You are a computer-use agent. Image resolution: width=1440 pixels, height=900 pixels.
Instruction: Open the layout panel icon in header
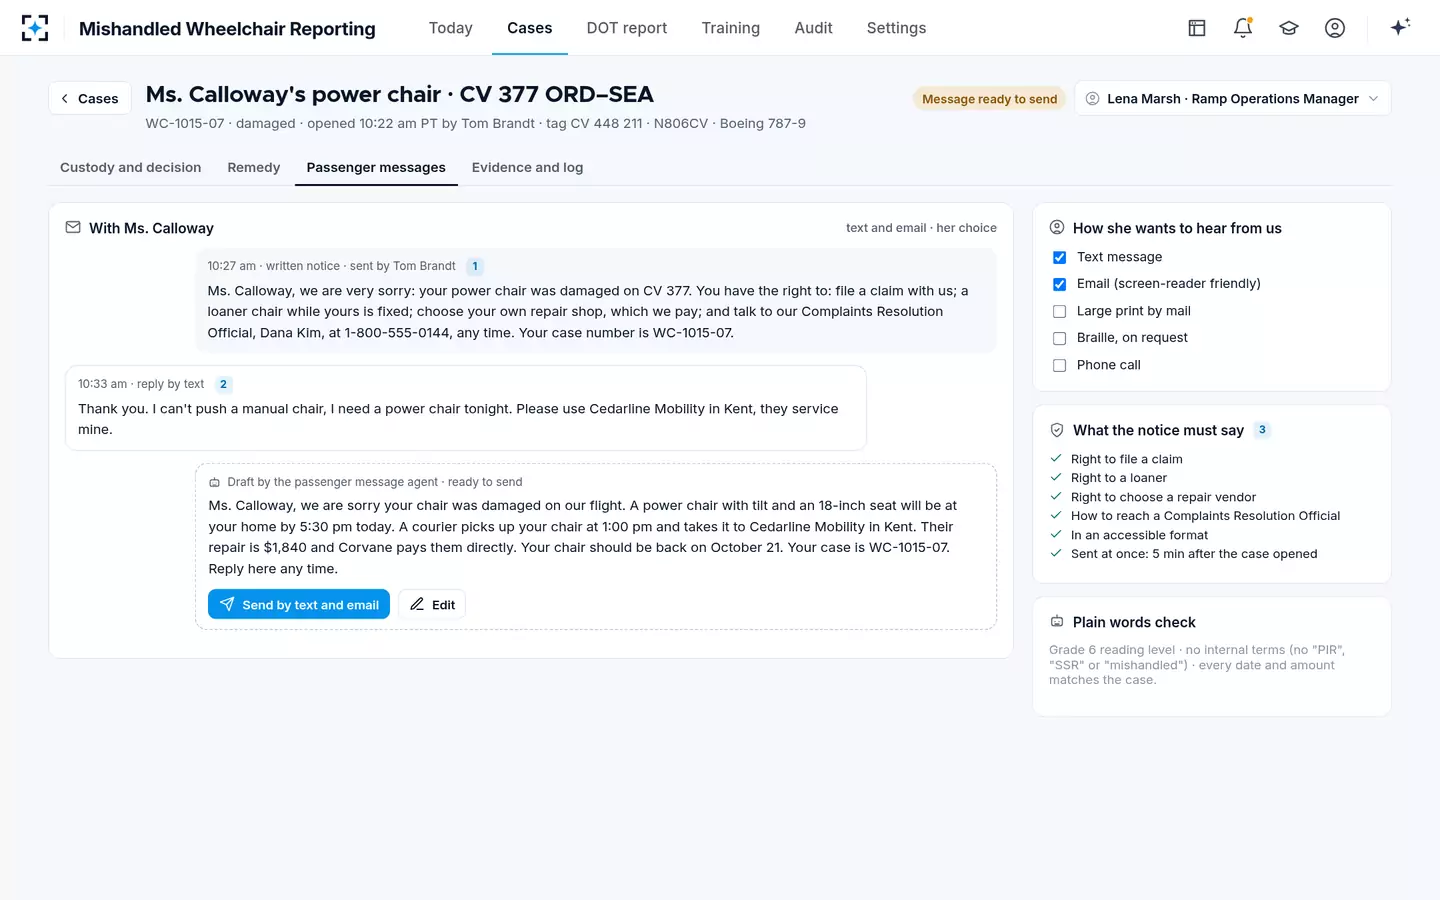point(1197,28)
